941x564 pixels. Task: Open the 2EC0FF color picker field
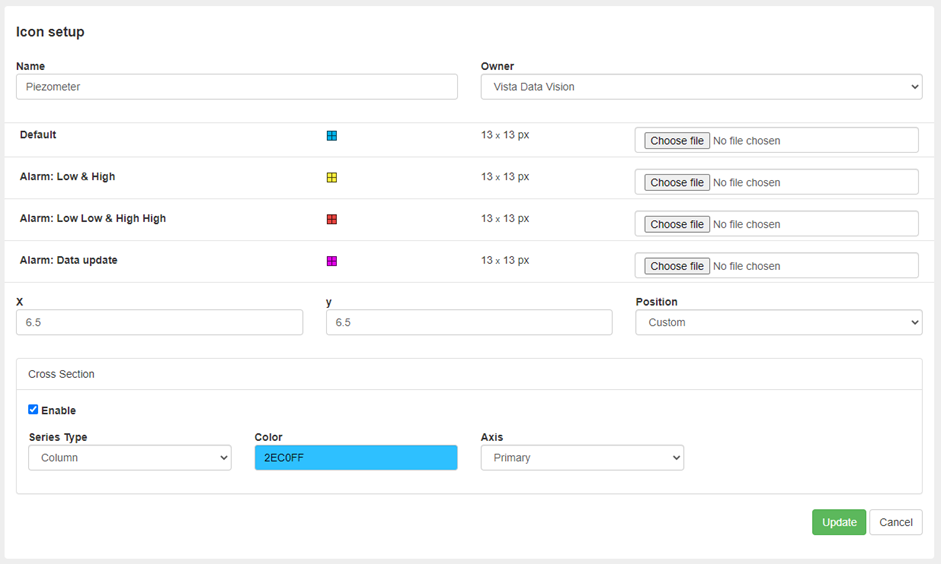[356, 458]
